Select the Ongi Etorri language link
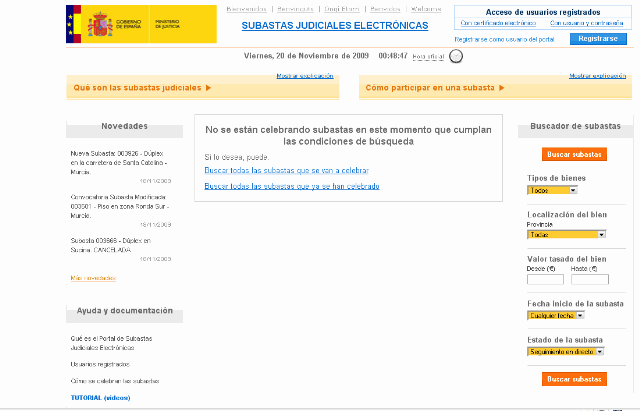Image resolution: width=640 pixels, height=411 pixels. [342, 9]
